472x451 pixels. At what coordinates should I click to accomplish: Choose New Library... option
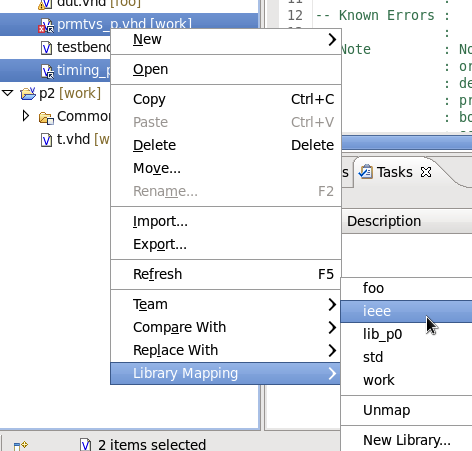[x=406, y=440]
